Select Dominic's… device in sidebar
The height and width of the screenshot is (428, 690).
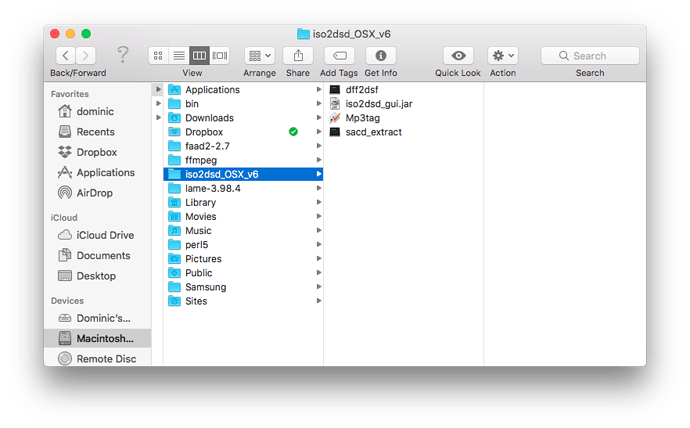pos(97,318)
